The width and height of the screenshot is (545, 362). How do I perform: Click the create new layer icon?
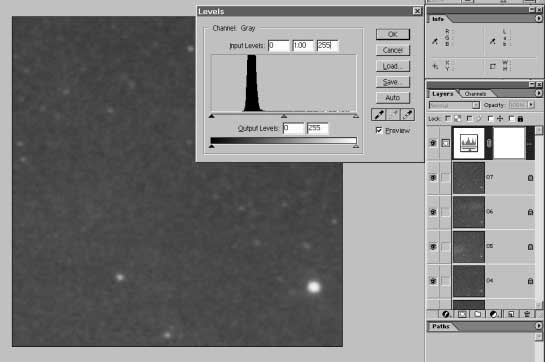pos(511,314)
